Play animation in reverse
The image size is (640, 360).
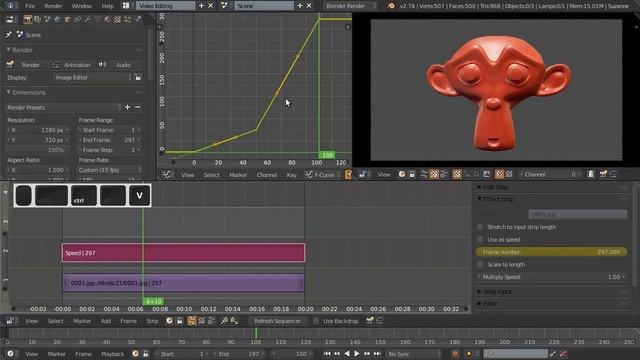pos(347,354)
